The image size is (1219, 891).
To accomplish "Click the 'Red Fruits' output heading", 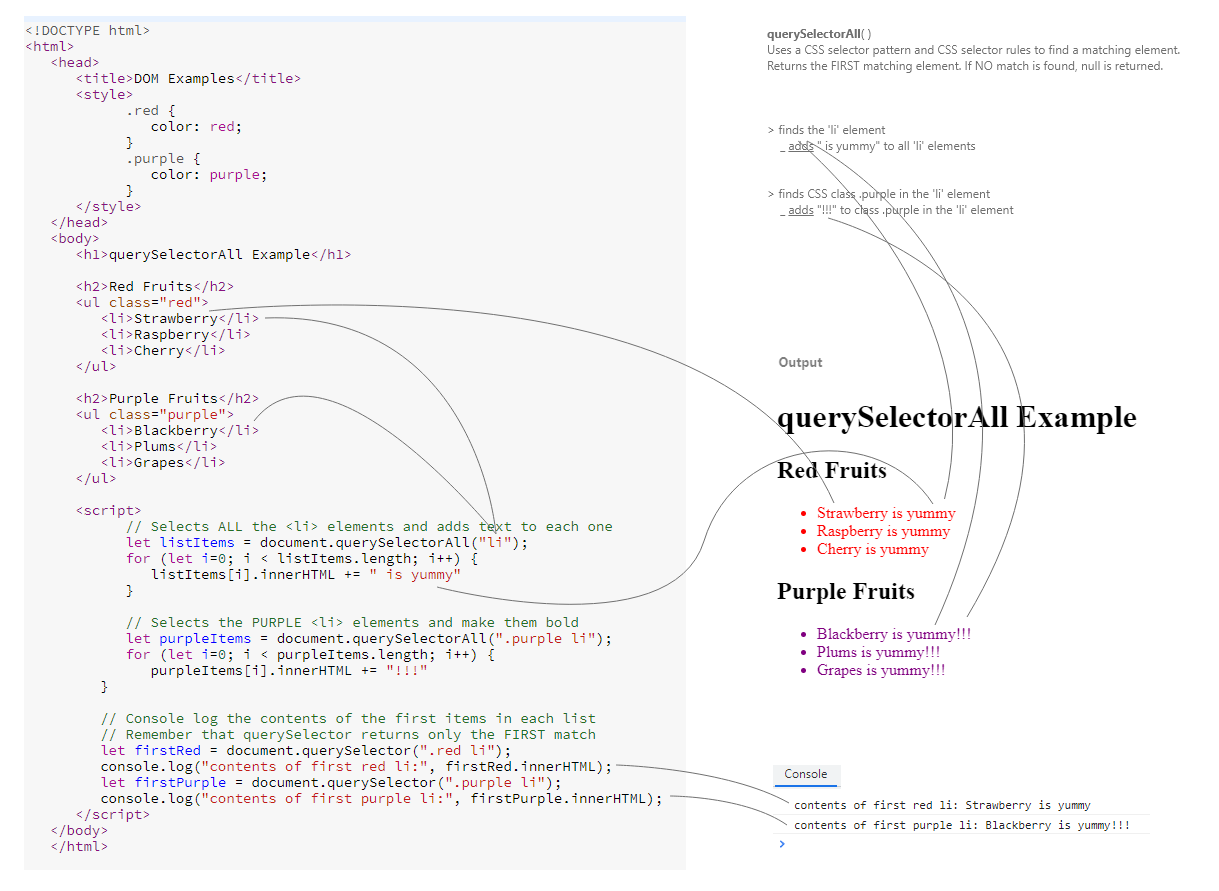I will tap(832, 470).
